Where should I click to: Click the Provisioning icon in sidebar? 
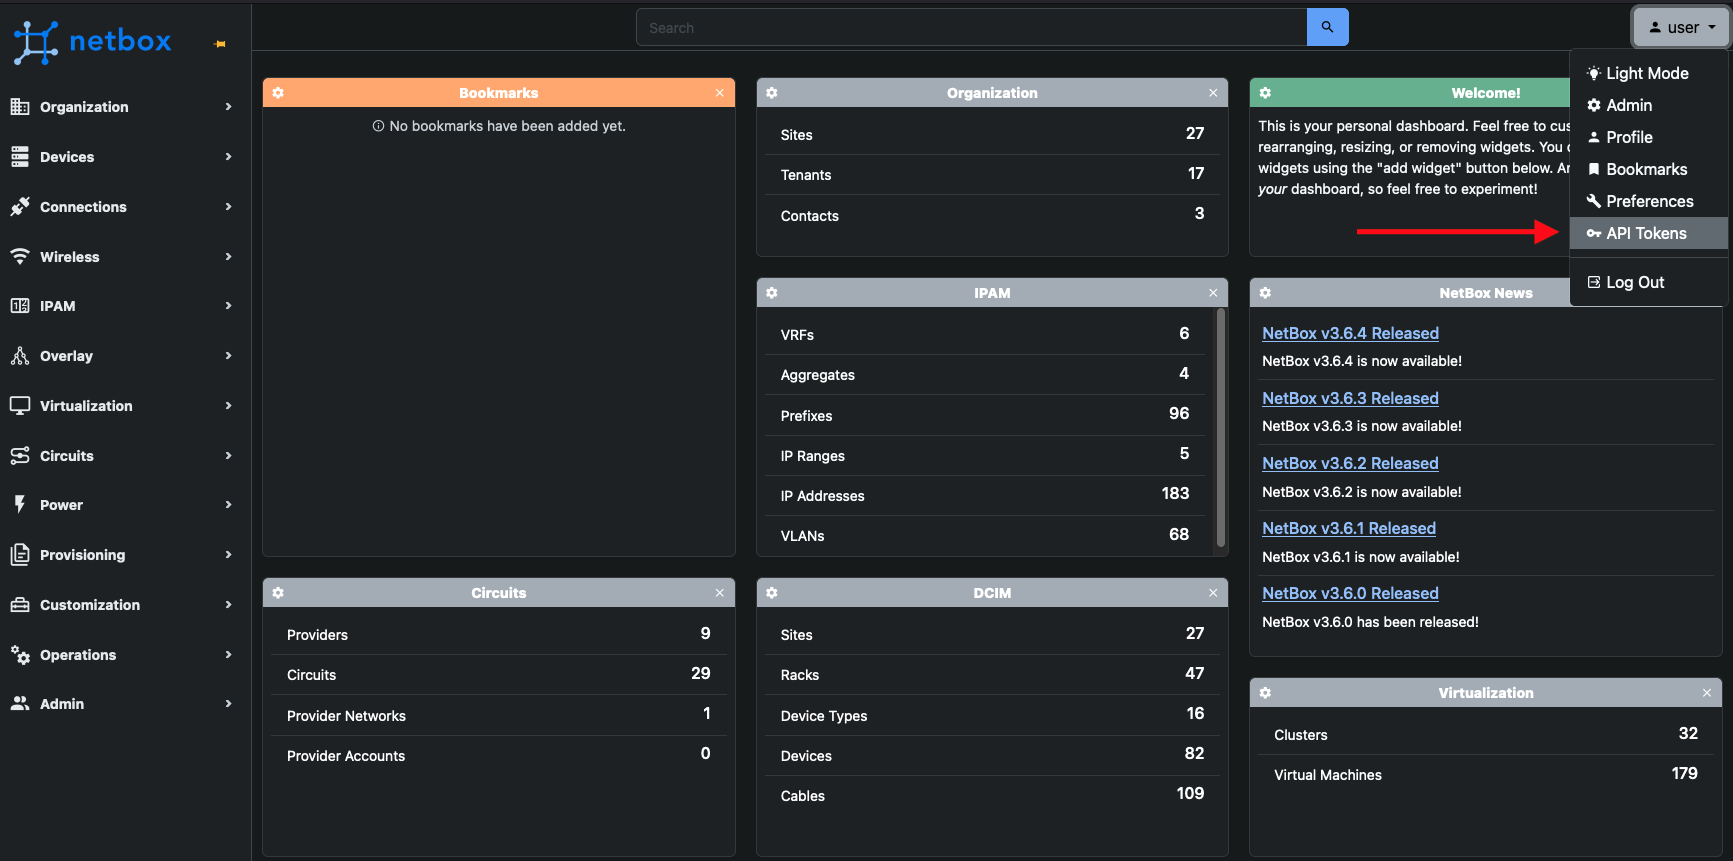[x=20, y=555]
